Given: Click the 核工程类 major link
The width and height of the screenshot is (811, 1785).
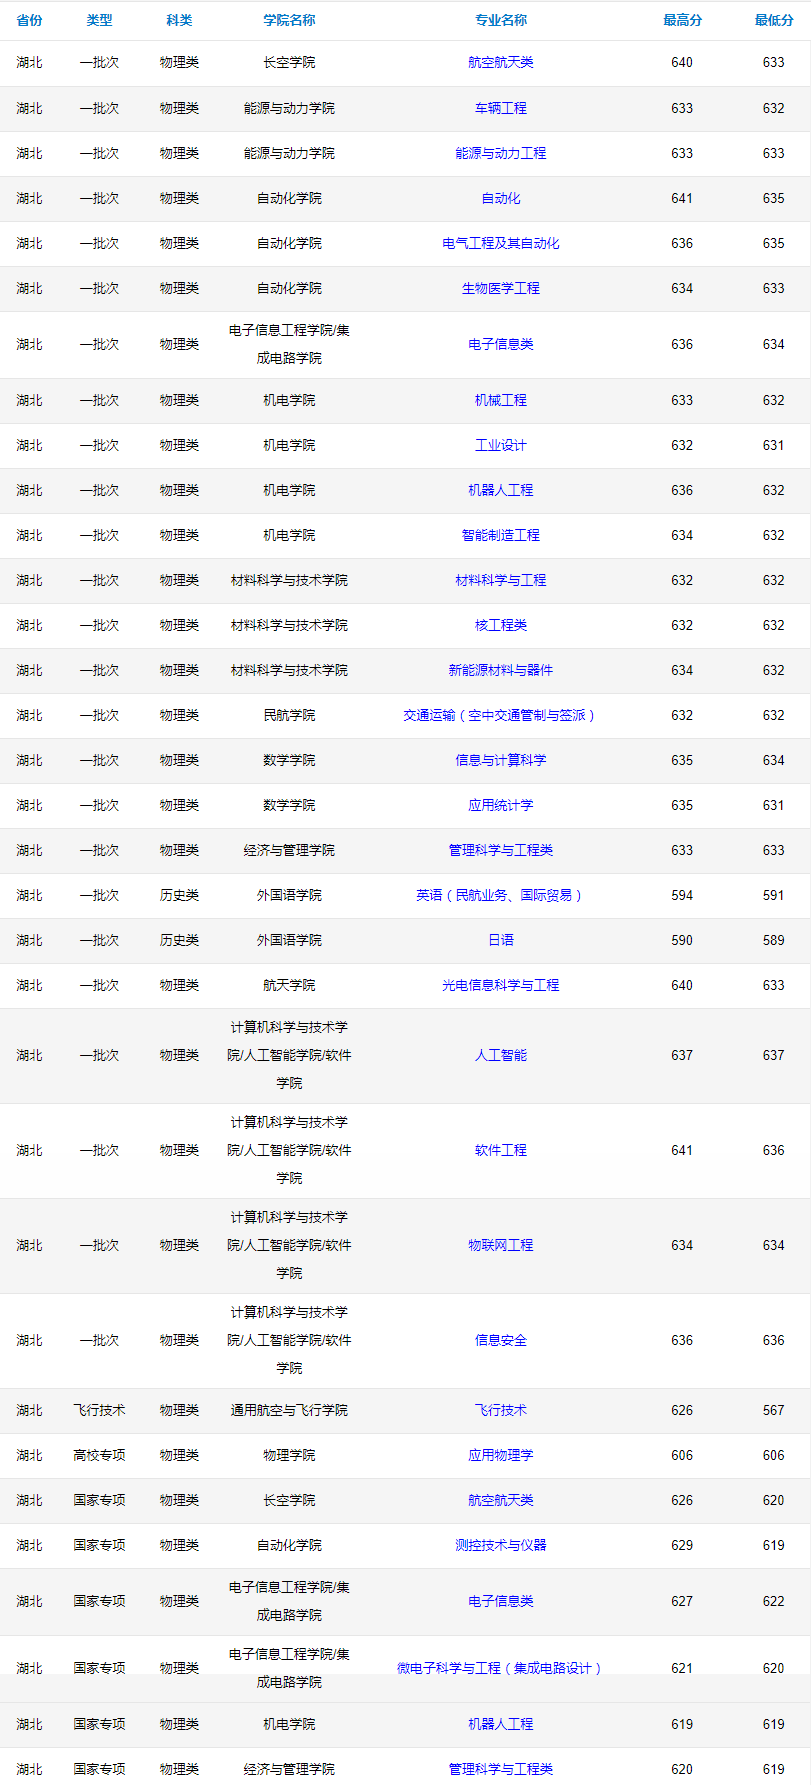Looking at the screenshot, I should (500, 625).
